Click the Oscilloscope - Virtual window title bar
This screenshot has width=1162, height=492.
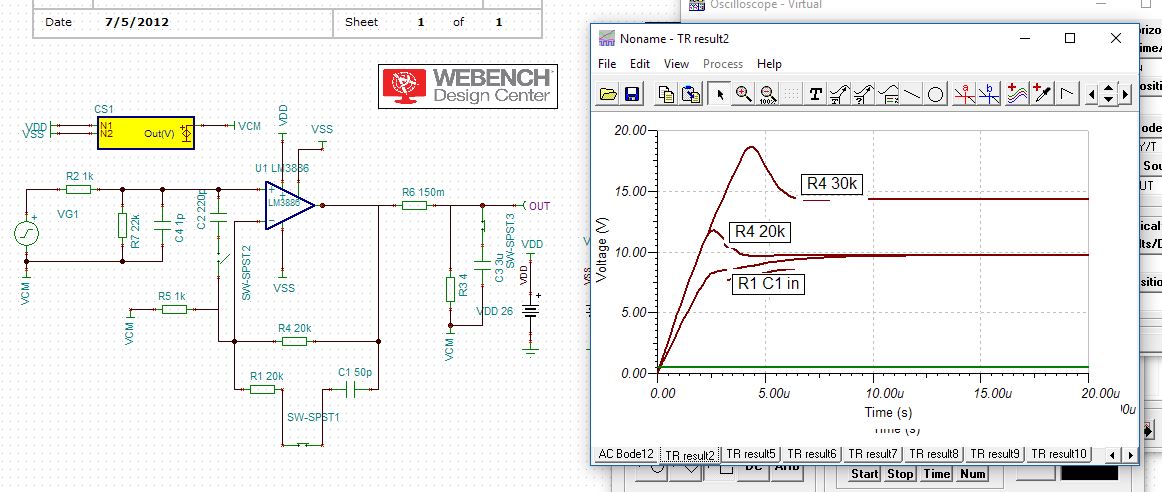[x=921, y=6]
